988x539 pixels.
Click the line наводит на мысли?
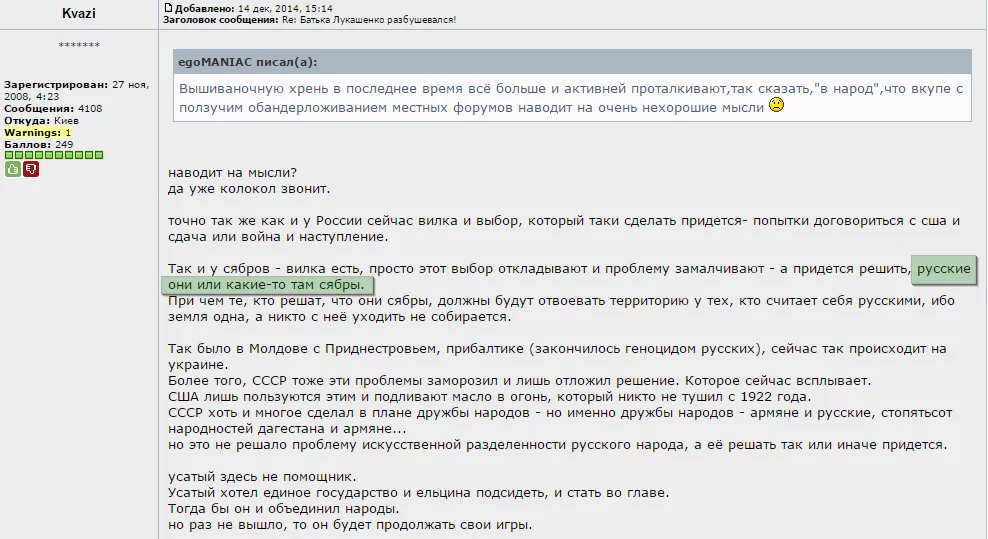(x=232, y=173)
